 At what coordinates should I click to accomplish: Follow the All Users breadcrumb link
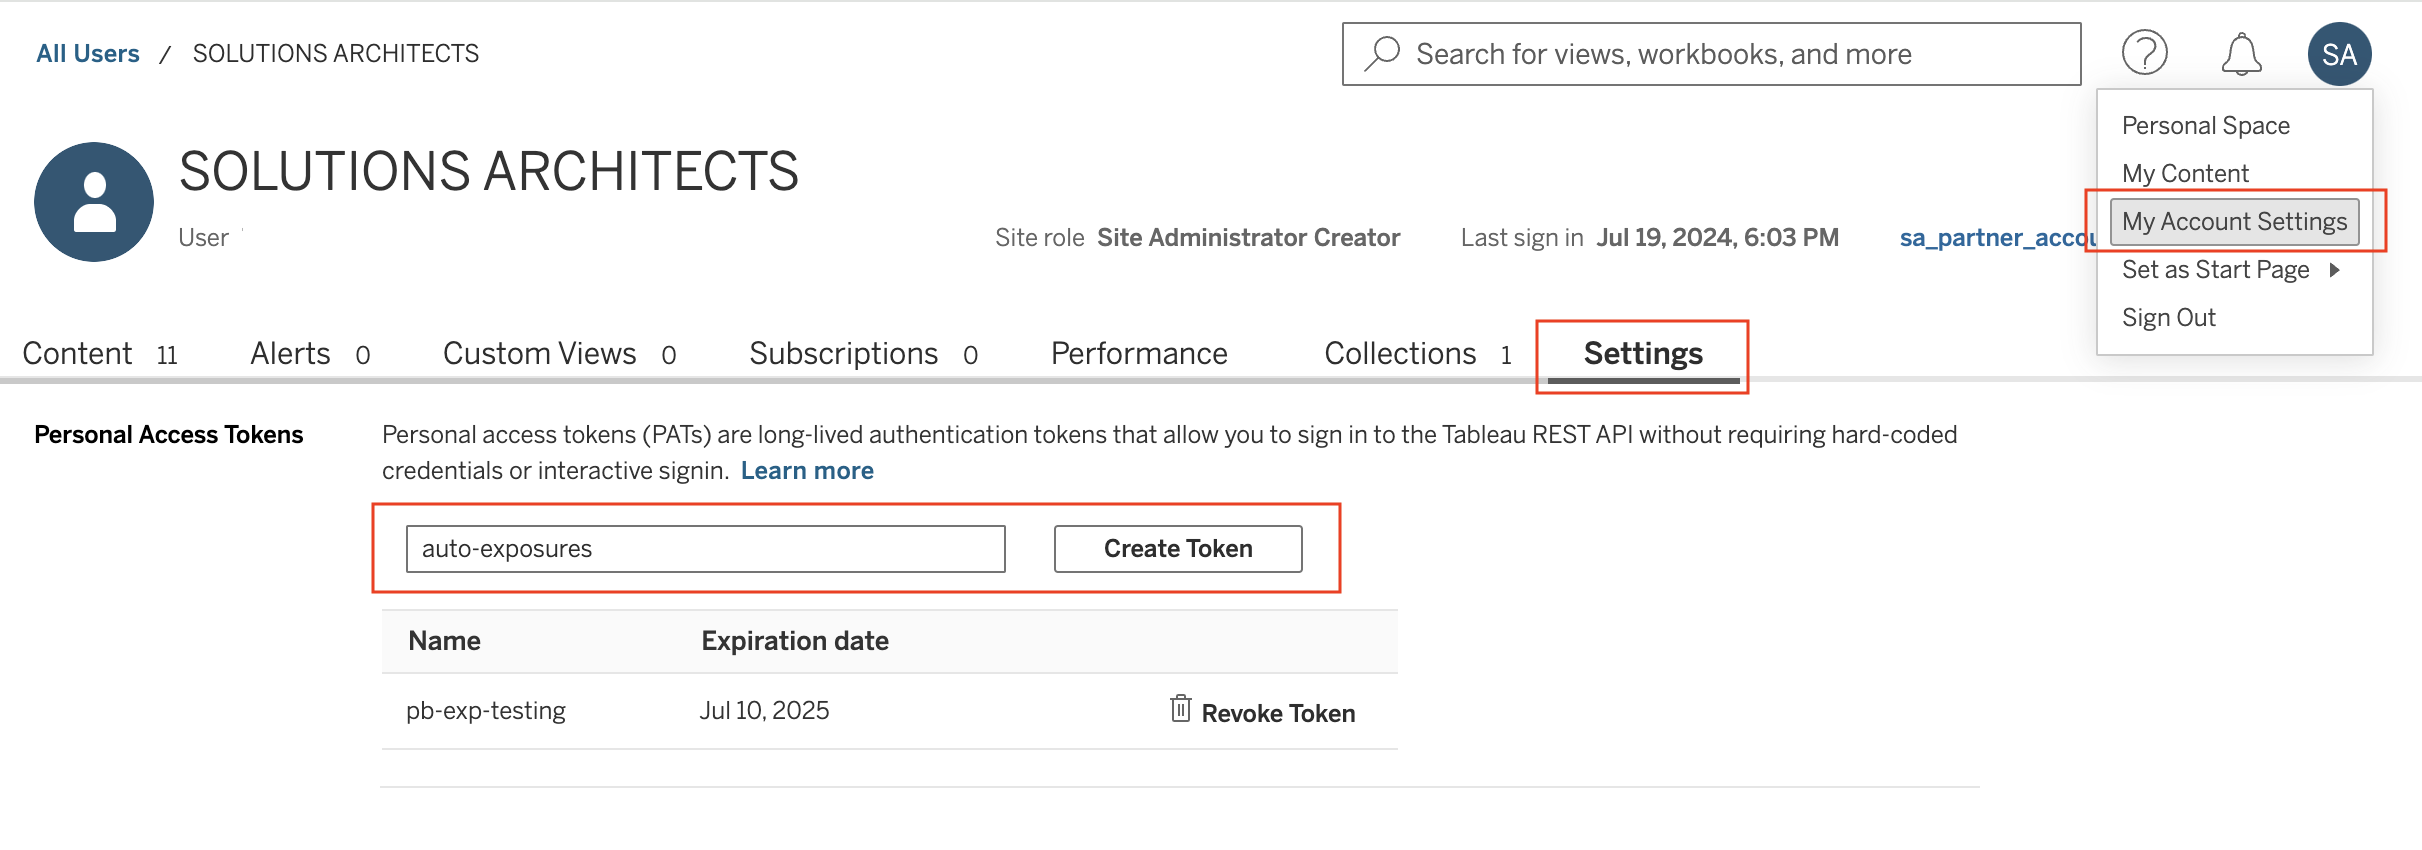coord(88,53)
